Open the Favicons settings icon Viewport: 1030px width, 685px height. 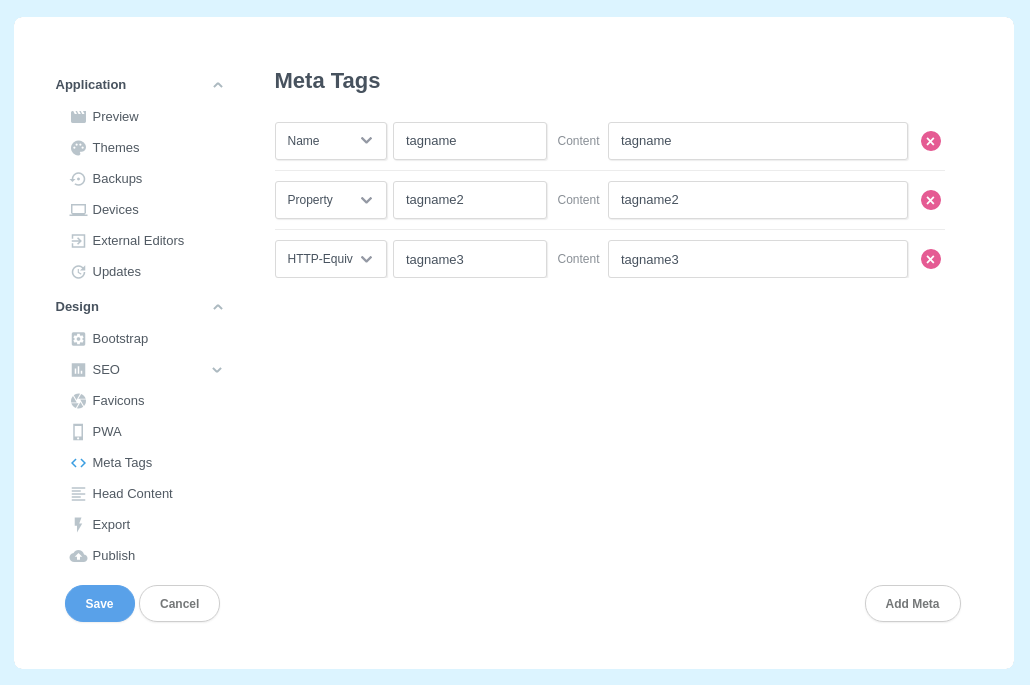coord(78,400)
